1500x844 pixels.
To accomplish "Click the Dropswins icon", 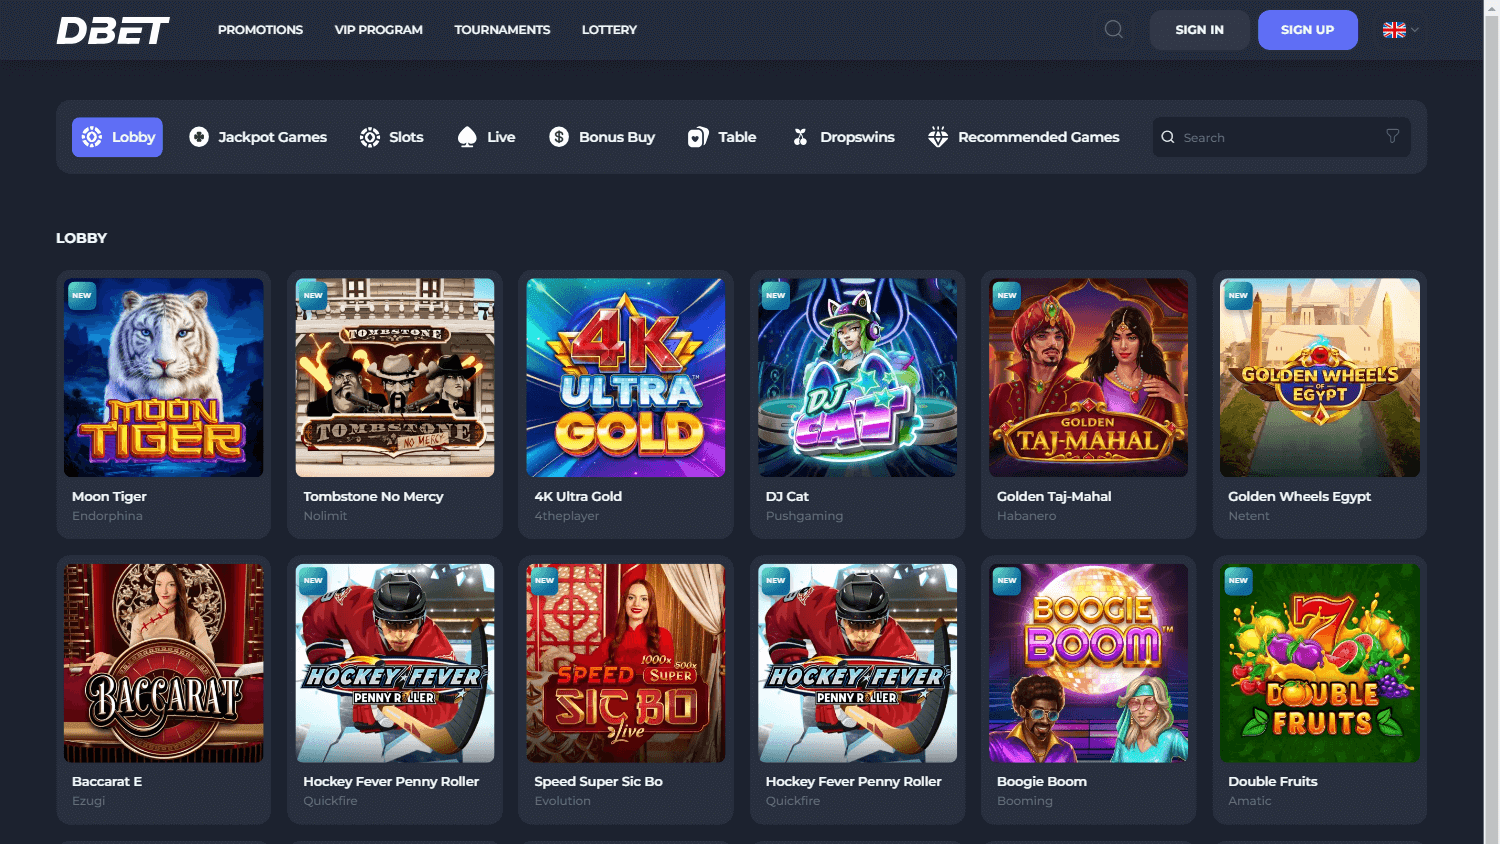I will 800,137.
